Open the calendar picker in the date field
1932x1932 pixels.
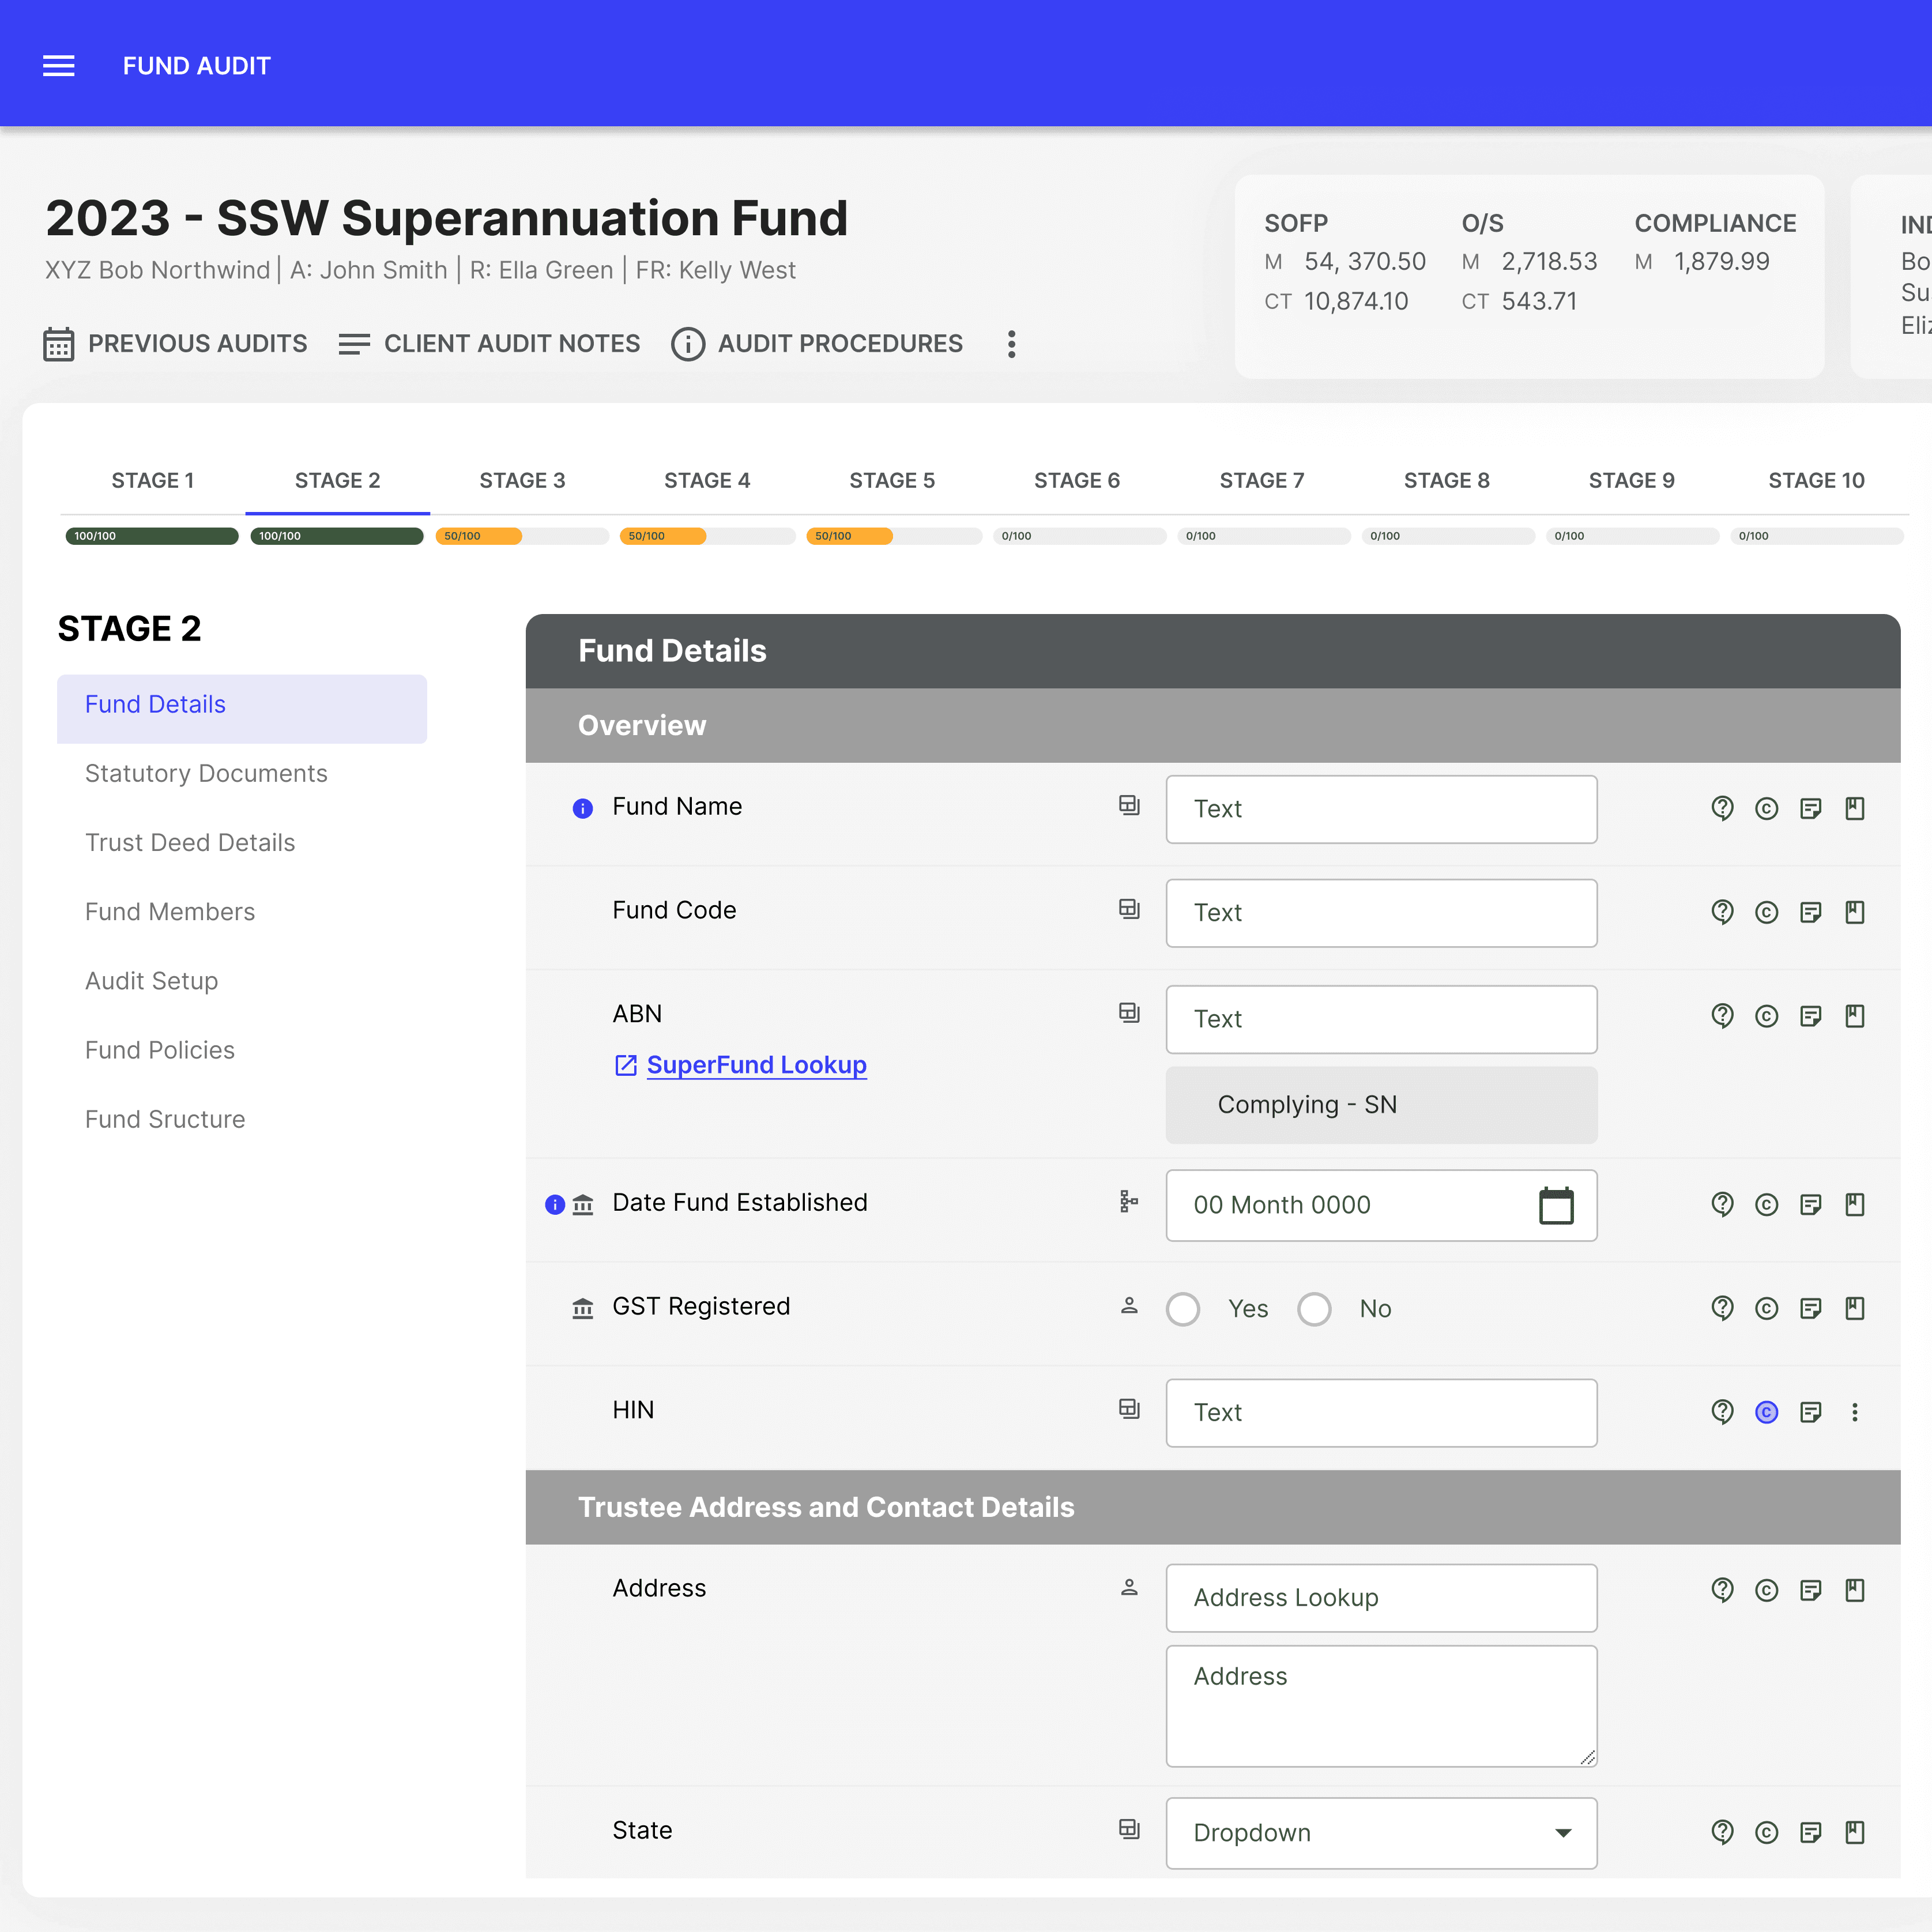coord(1556,1205)
